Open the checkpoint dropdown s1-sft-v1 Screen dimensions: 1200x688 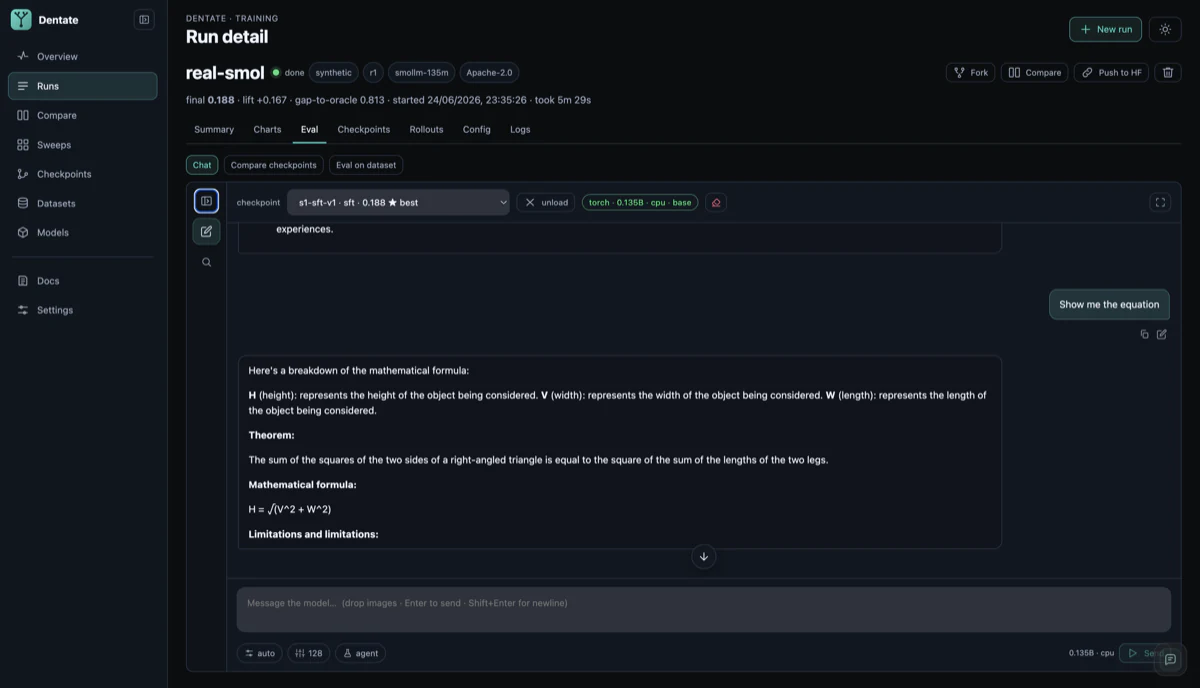[398, 202]
